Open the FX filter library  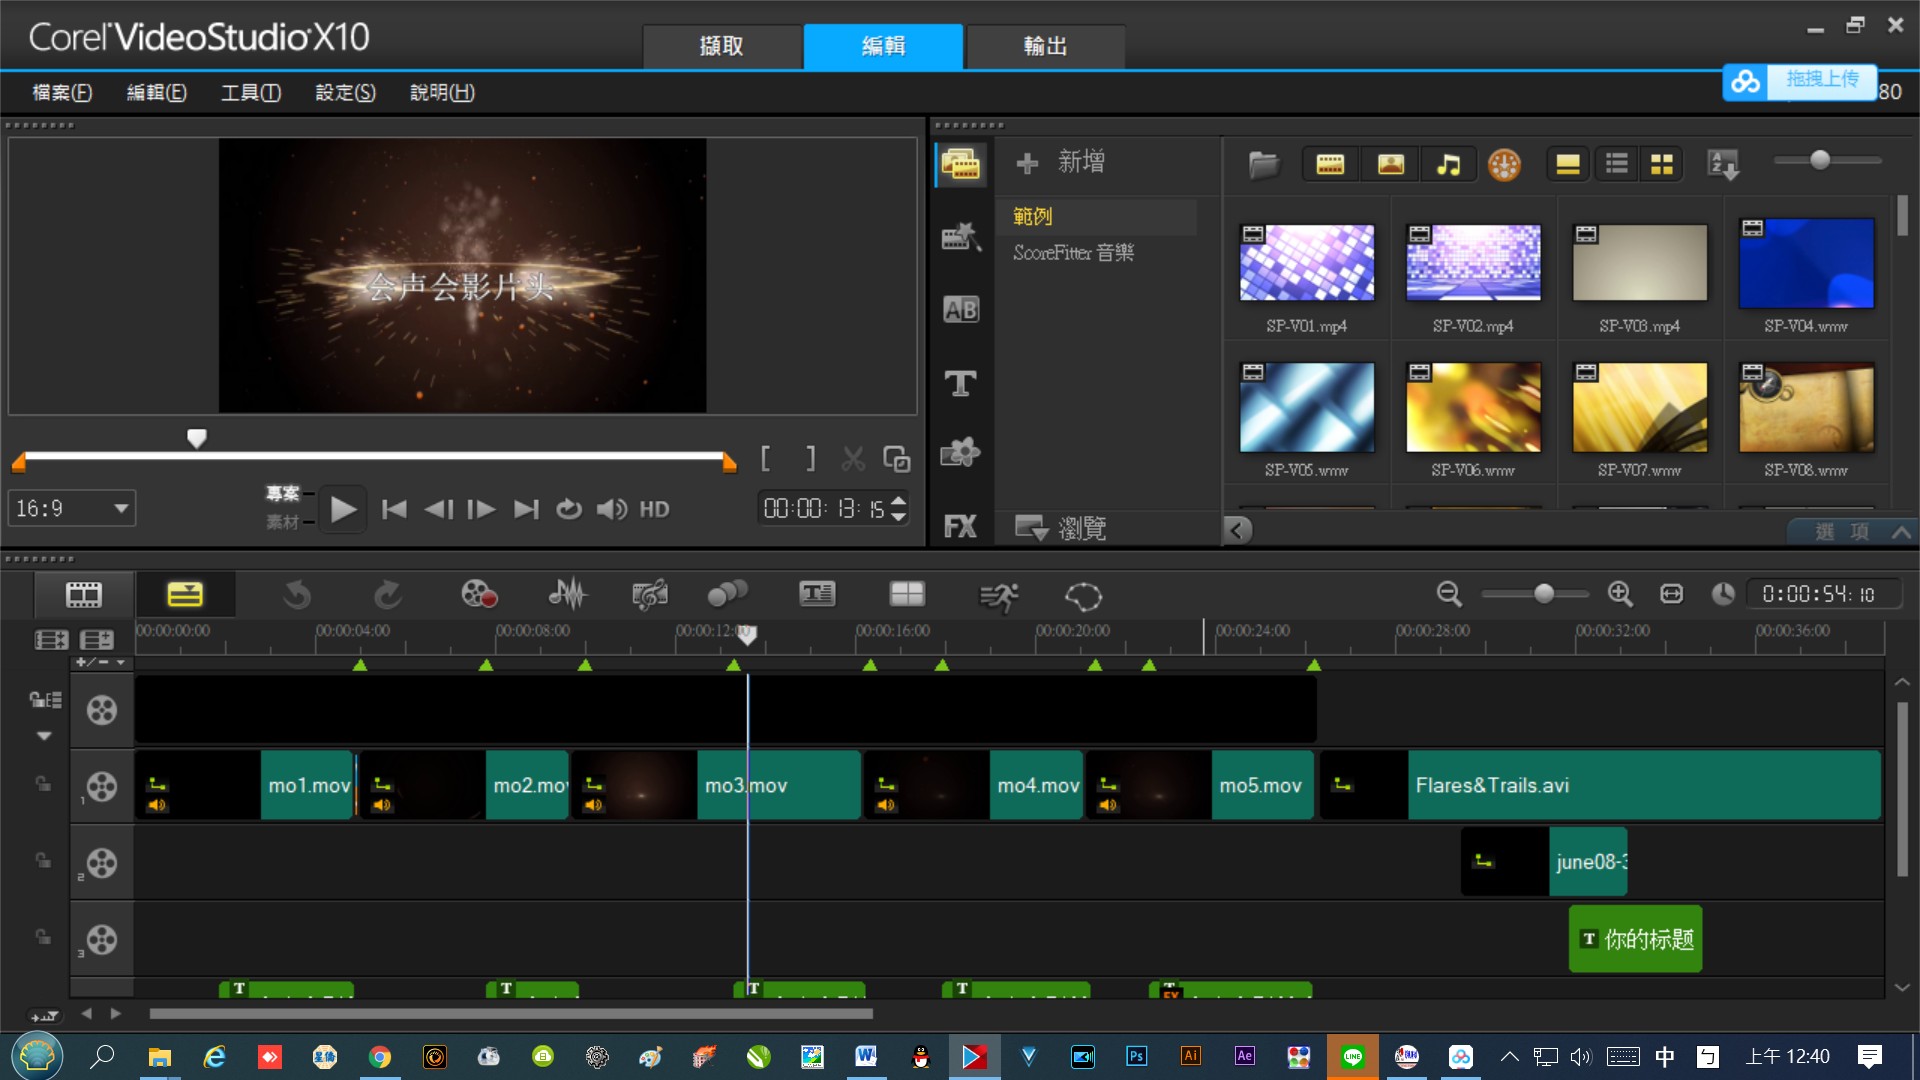[x=961, y=526]
